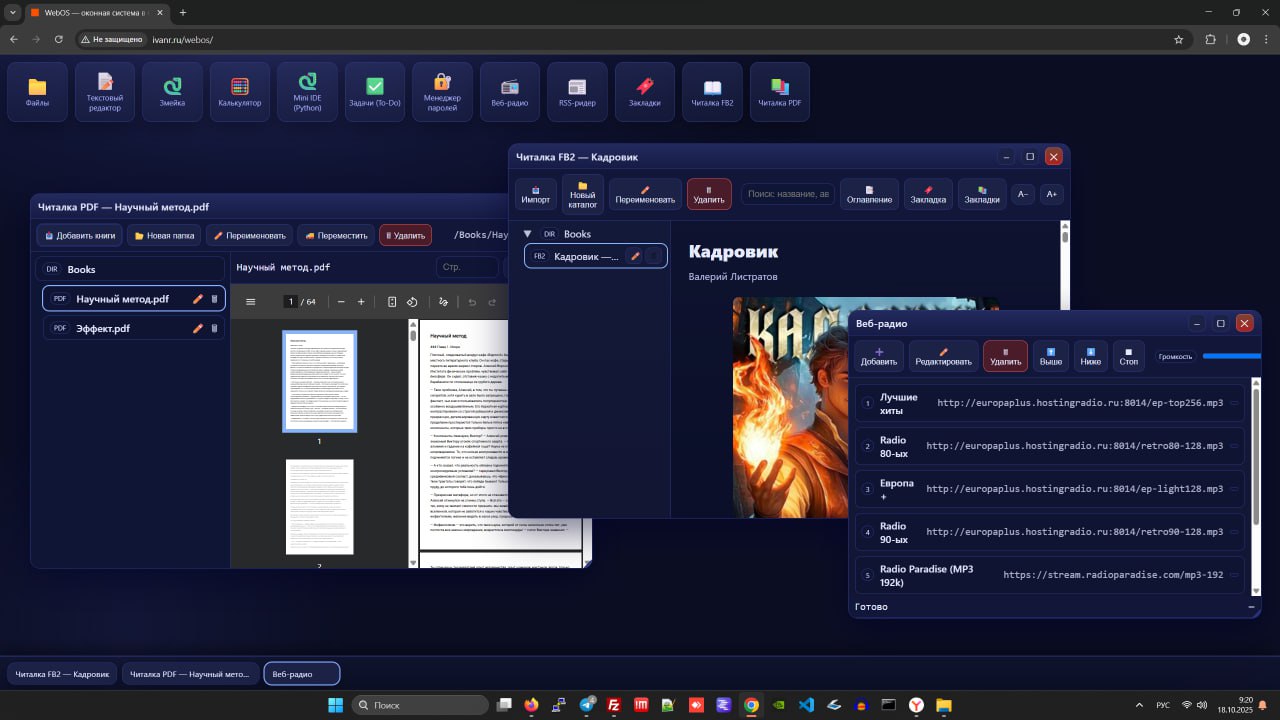Screen dimensions: 1280x720
Task: Open Менеджер паролей
Action: 442,92
